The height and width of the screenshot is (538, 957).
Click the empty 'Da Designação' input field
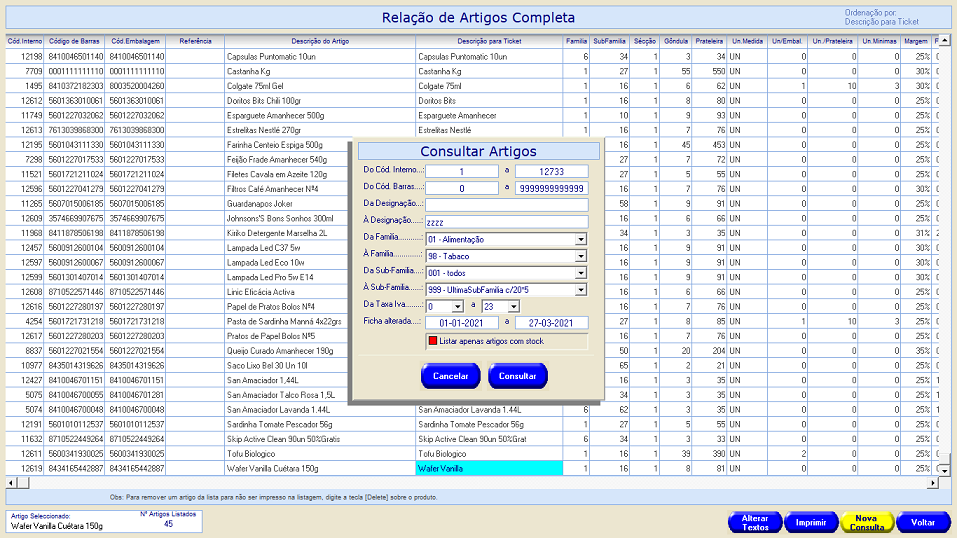(x=506, y=205)
